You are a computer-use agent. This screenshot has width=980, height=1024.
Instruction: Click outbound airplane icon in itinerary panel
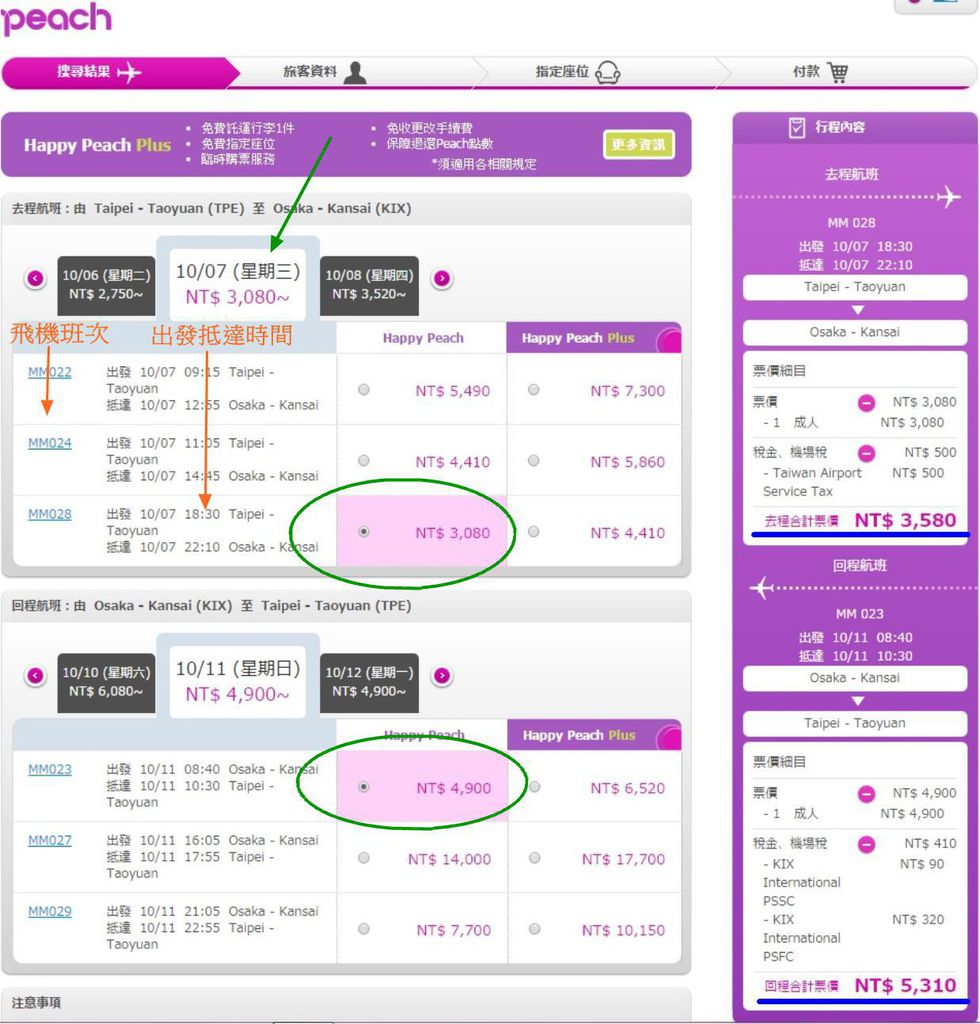[949, 197]
